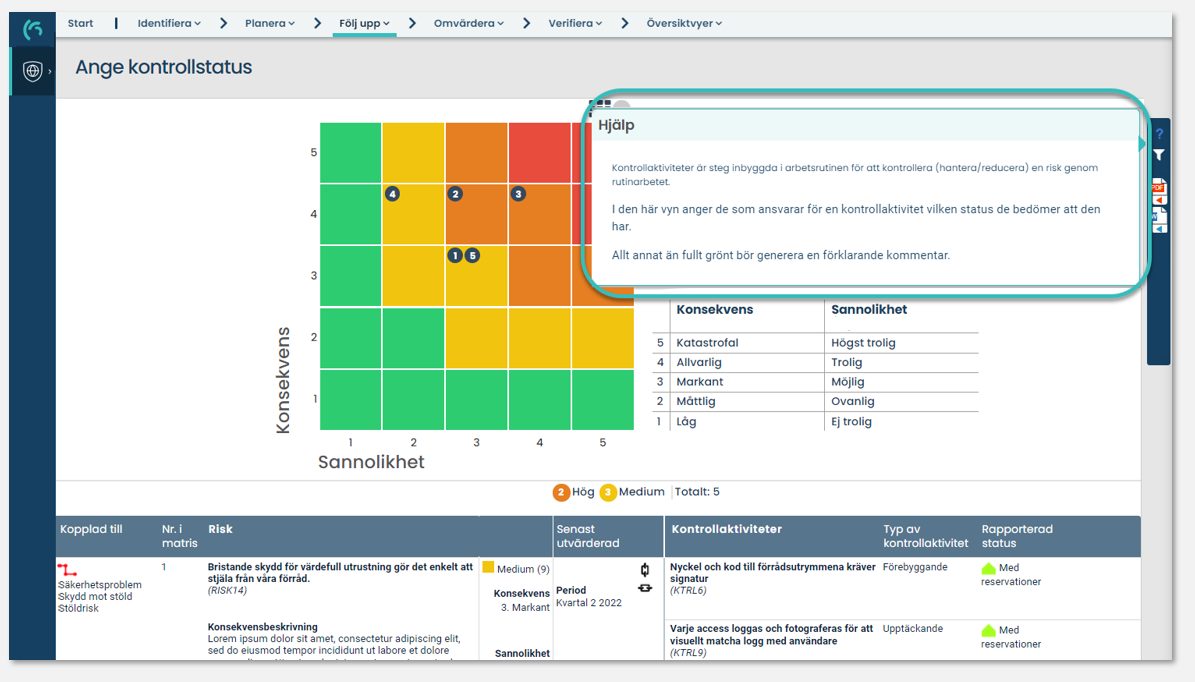
Task: Click the phone rotation icon beside Period
Action: tap(645, 569)
